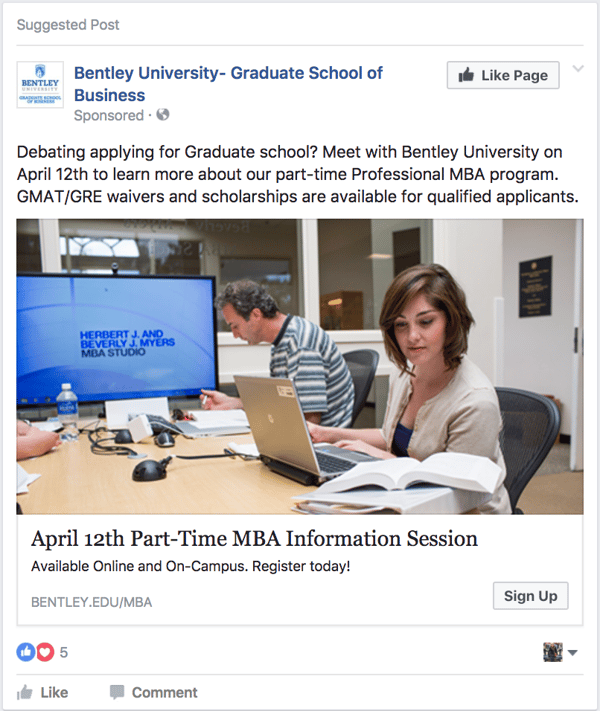Click the April 12th Part-Time MBA headline
This screenshot has width=600, height=711.
(x=254, y=539)
